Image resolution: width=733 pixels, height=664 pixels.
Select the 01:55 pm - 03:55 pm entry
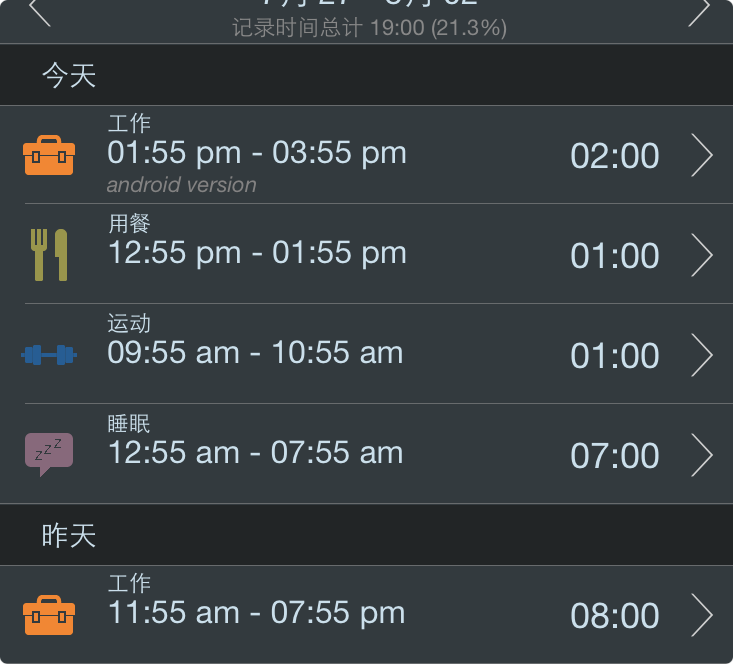[x=366, y=155]
